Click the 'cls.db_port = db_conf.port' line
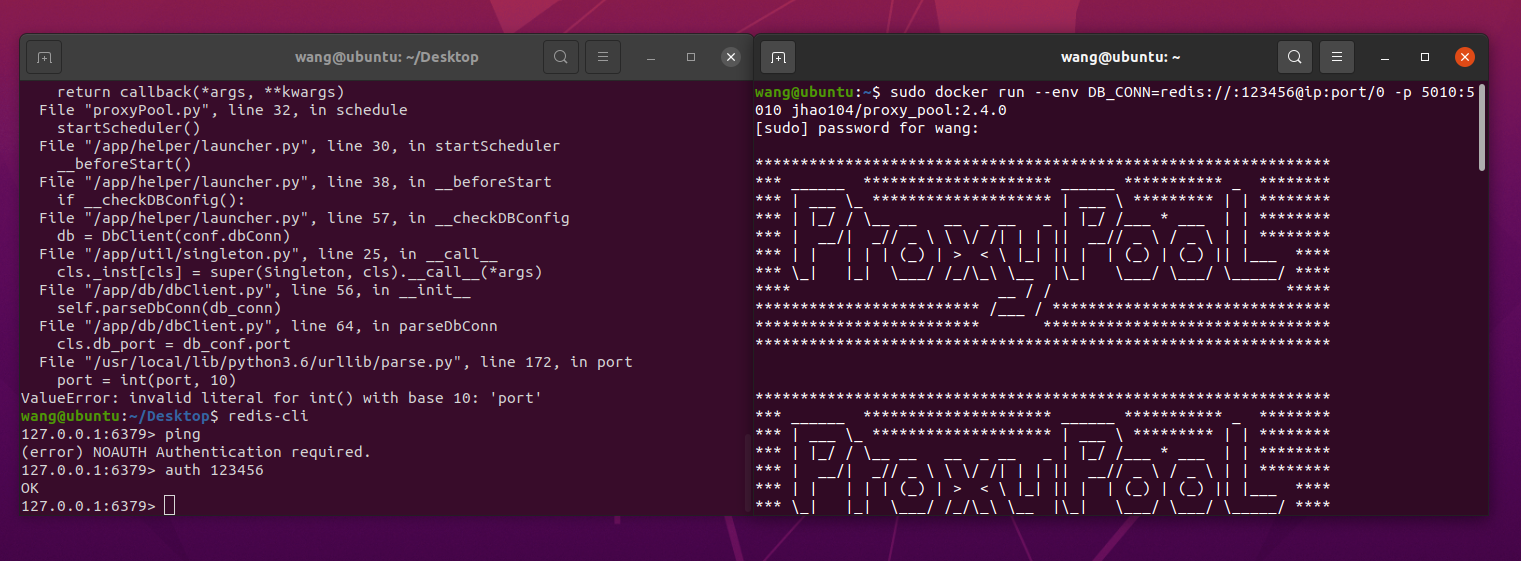Image resolution: width=1521 pixels, height=561 pixels. pyautogui.click(x=173, y=344)
